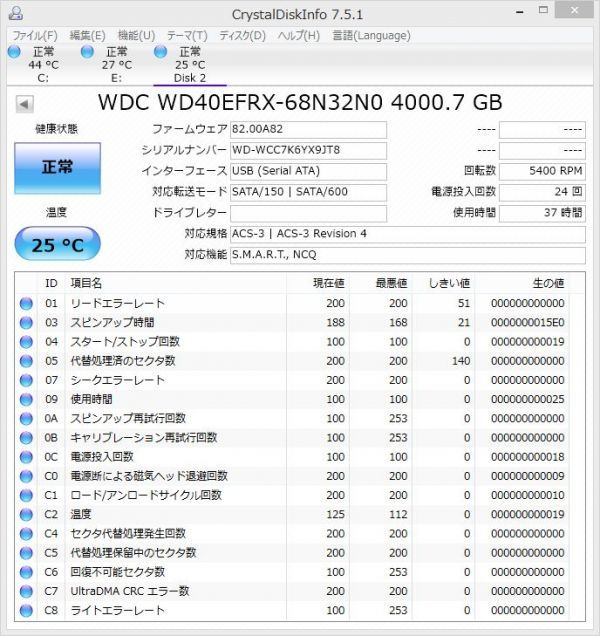Click status icon for 09 使用時間
The height and width of the screenshot is (636, 600).
pos(26,400)
